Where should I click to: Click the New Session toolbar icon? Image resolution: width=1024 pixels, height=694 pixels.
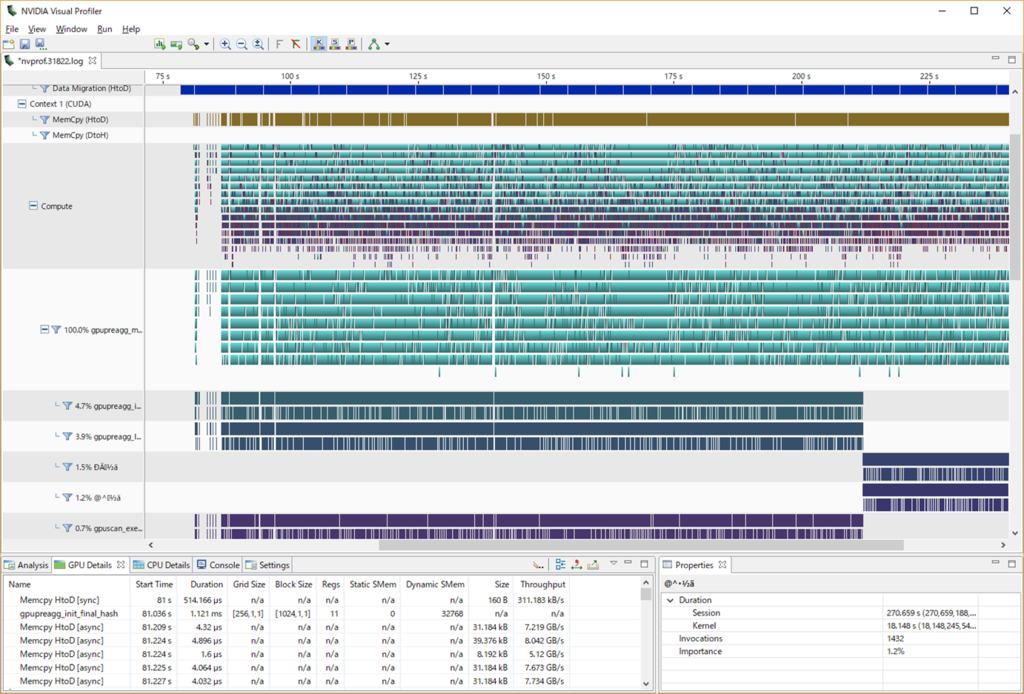8,44
